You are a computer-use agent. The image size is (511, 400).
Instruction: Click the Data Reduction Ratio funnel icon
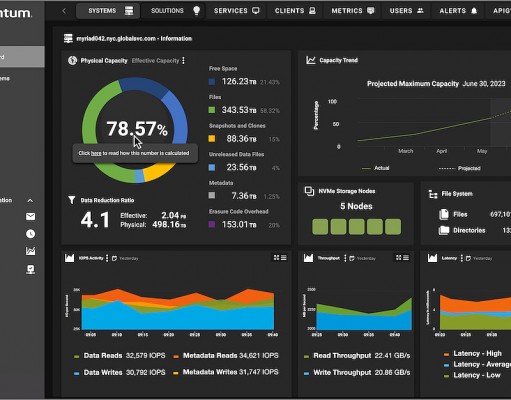(72, 200)
